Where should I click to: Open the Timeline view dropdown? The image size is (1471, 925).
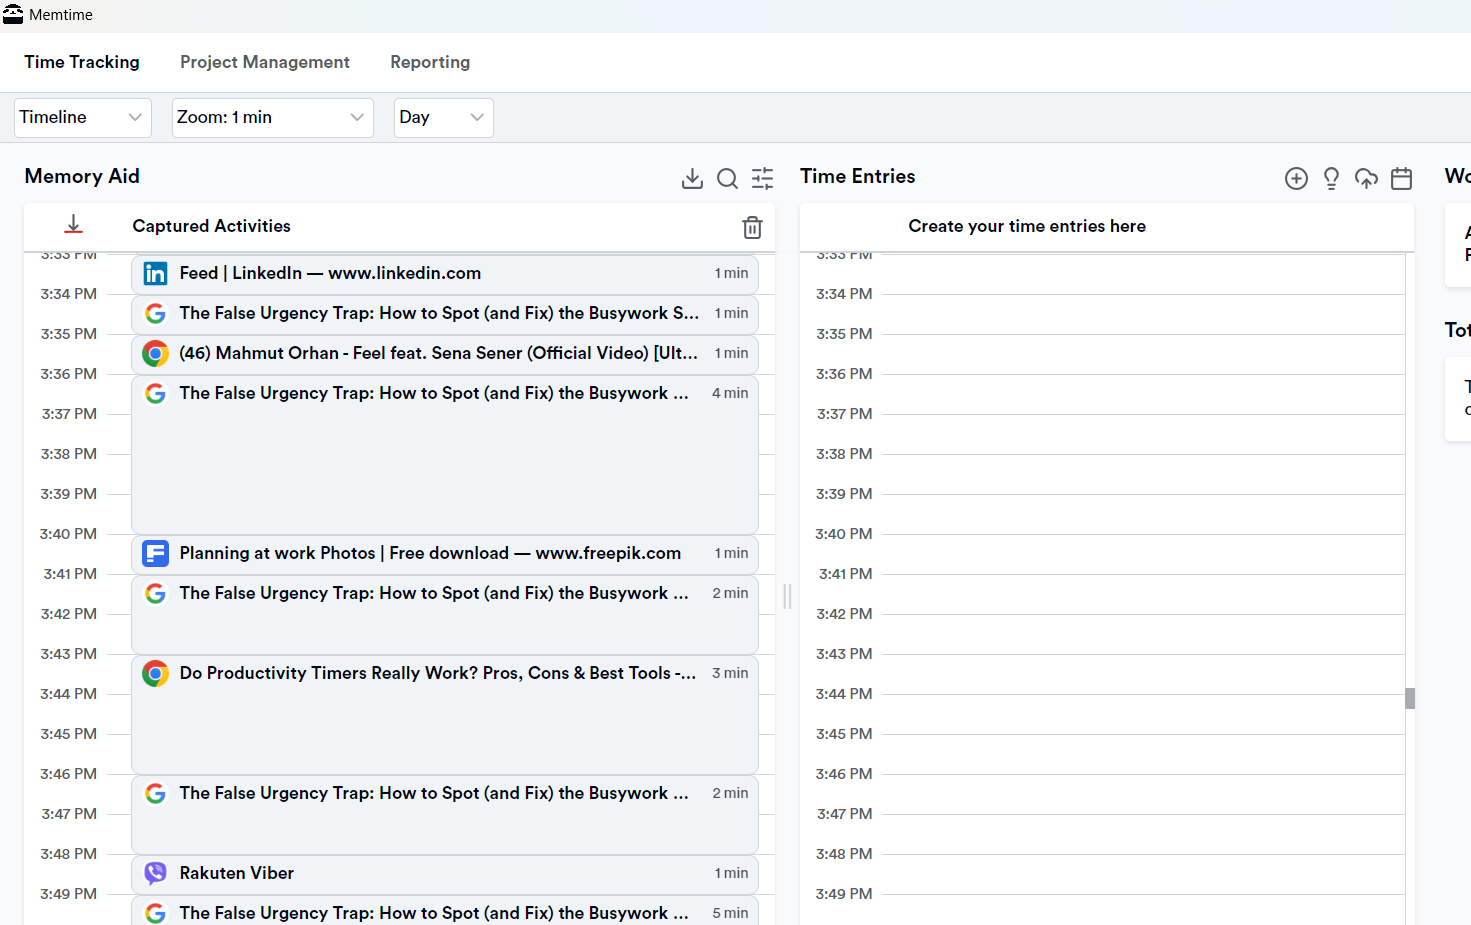pyautogui.click(x=83, y=117)
